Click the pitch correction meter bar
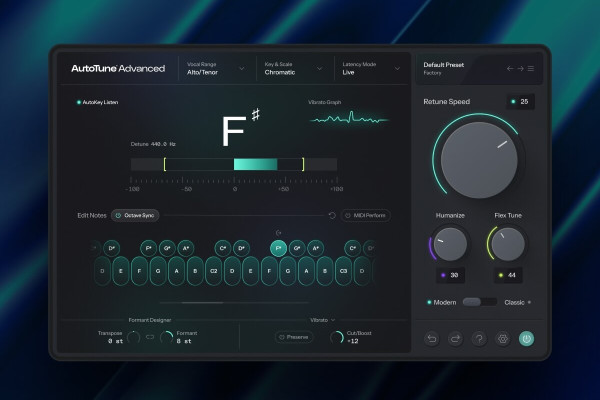 [x=234, y=164]
